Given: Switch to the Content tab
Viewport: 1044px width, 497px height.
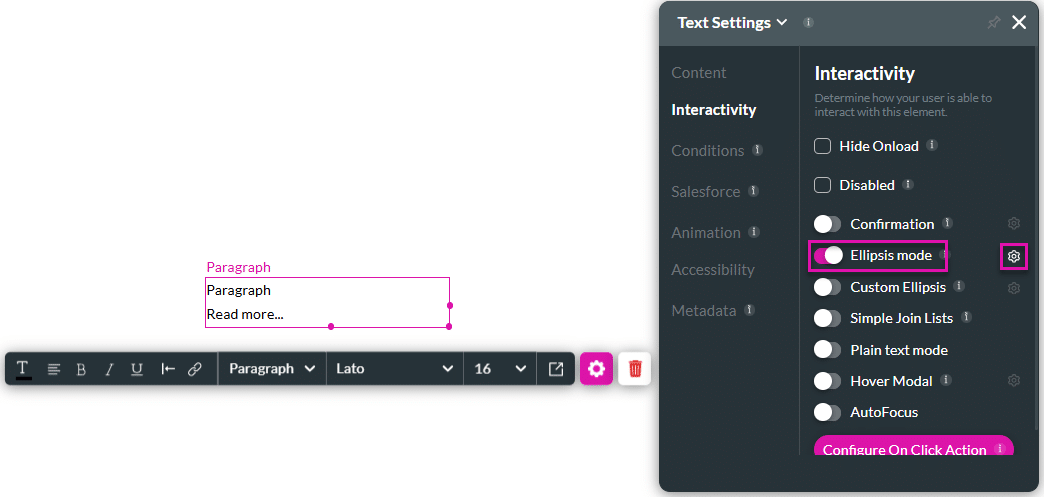Looking at the screenshot, I should pyautogui.click(x=699, y=73).
